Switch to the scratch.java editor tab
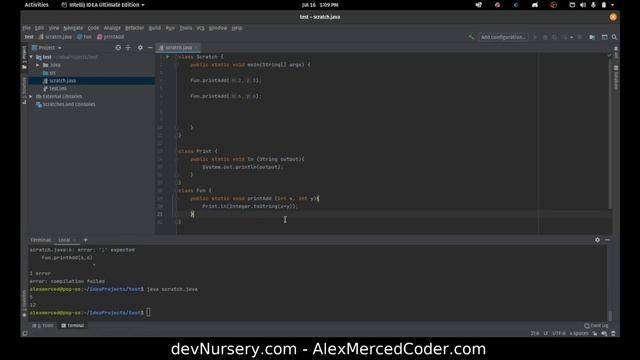The height and width of the screenshot is (360, 640). tap(178, 48)
